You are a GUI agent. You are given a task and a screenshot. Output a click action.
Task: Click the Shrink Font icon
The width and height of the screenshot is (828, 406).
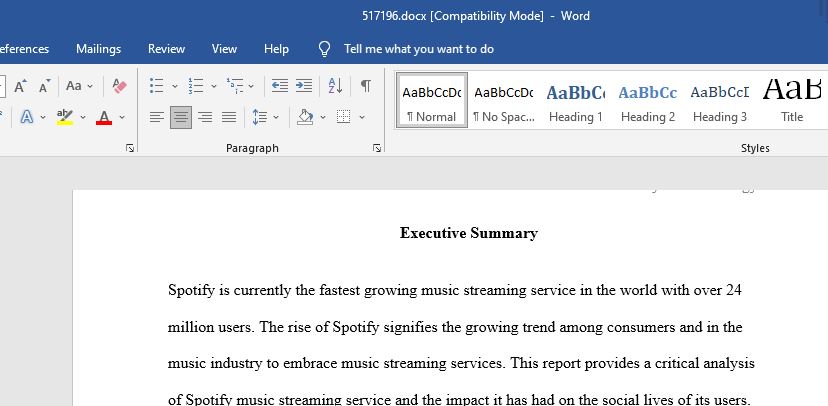pyautogui.click(x=45, y=86)
